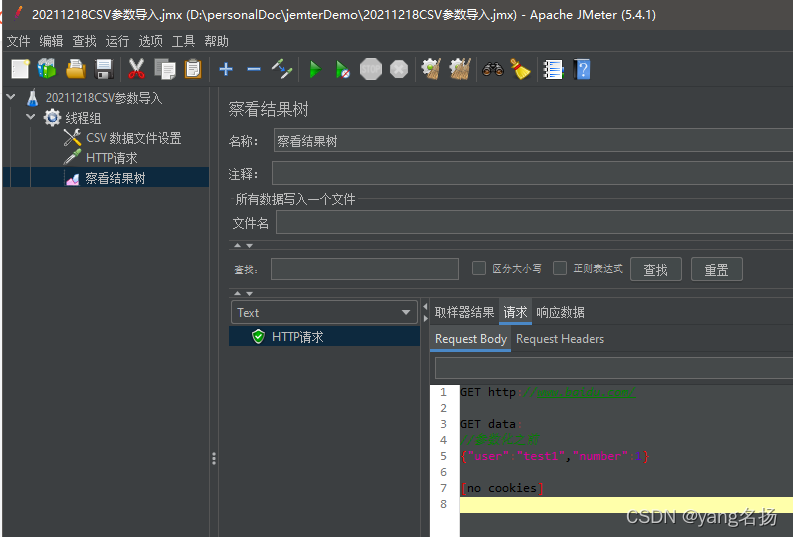Click the Function Helper list icon

553,69
